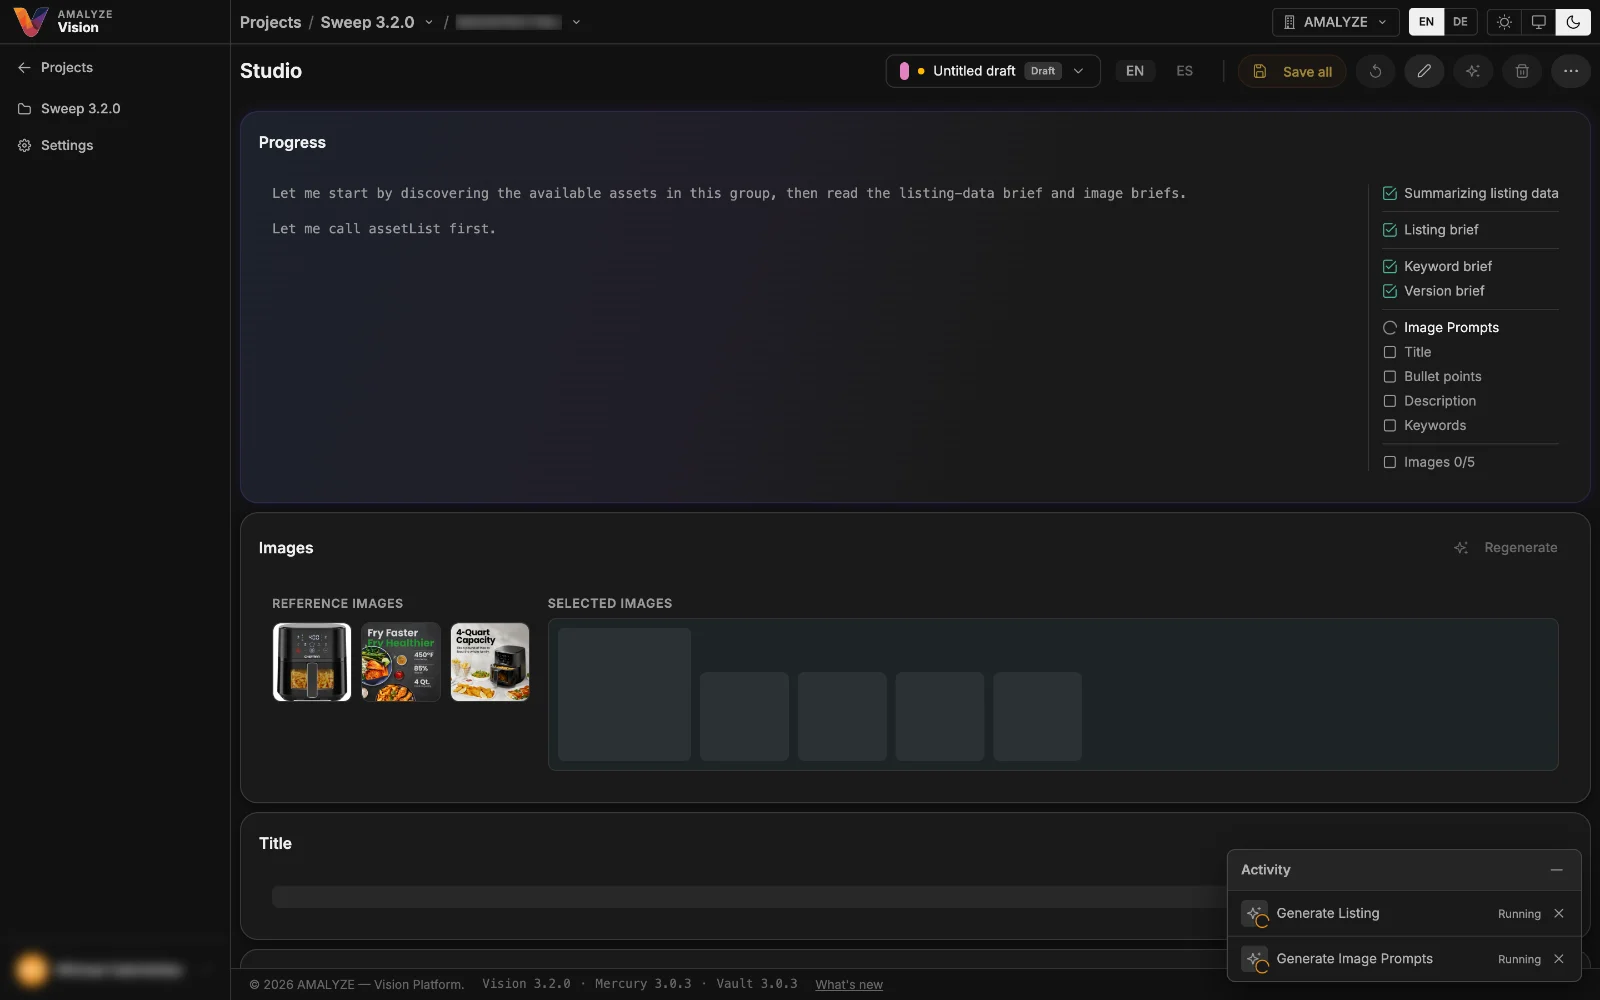The width and height of the screenshot is (1600, 1000).
Task: Select ES listing language tab
Action: [x=1184, y=71]
